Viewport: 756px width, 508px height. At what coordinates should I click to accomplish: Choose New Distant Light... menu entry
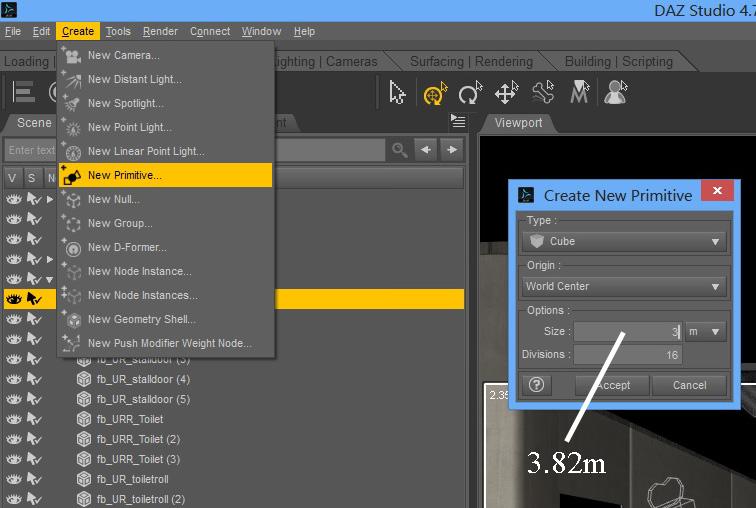pos(165,80)
